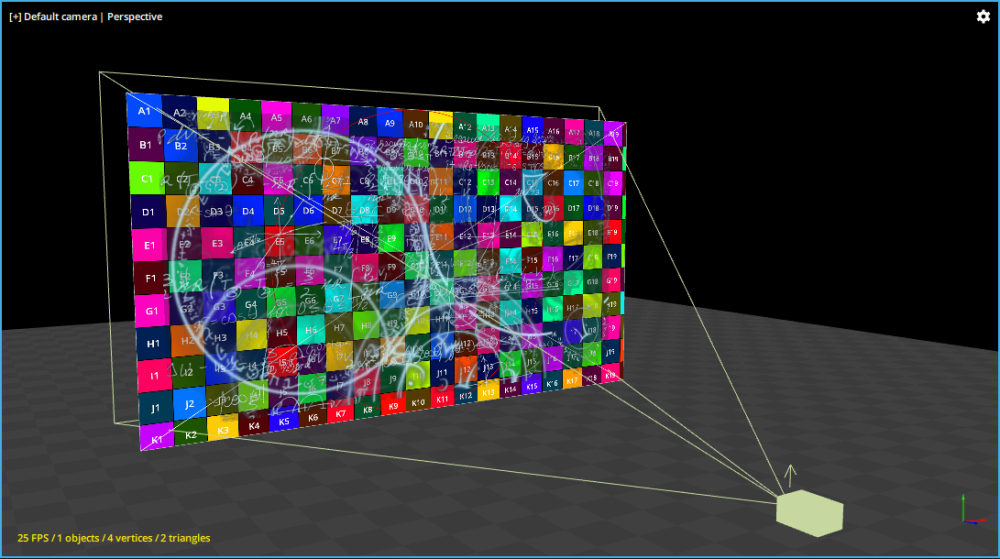Click the blue J2 grid cell
Viewport: 1000px width, 559px height.
189,403
